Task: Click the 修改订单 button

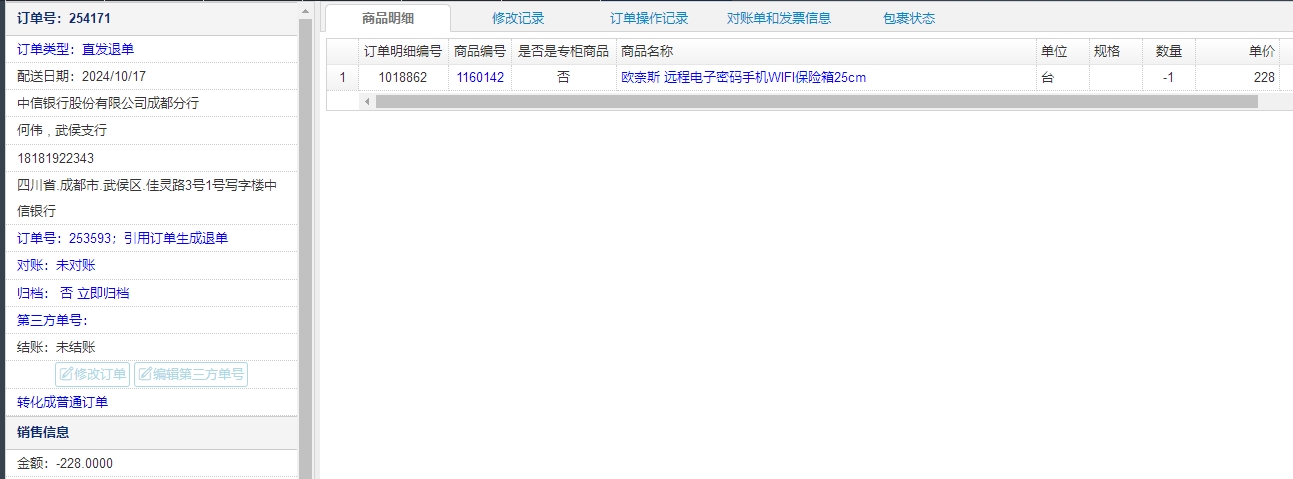Action: pyautogui.click(x=93, y=375)
